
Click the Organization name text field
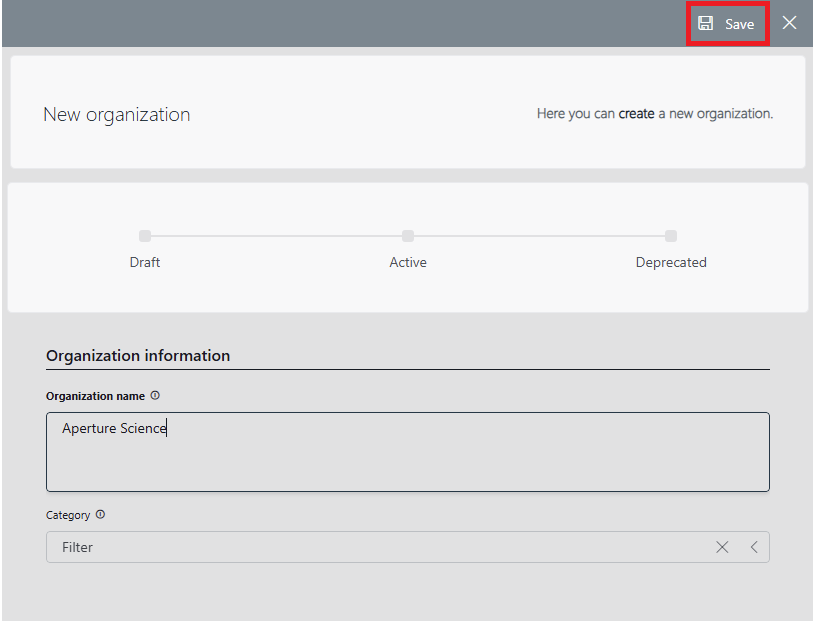[407, 452]
